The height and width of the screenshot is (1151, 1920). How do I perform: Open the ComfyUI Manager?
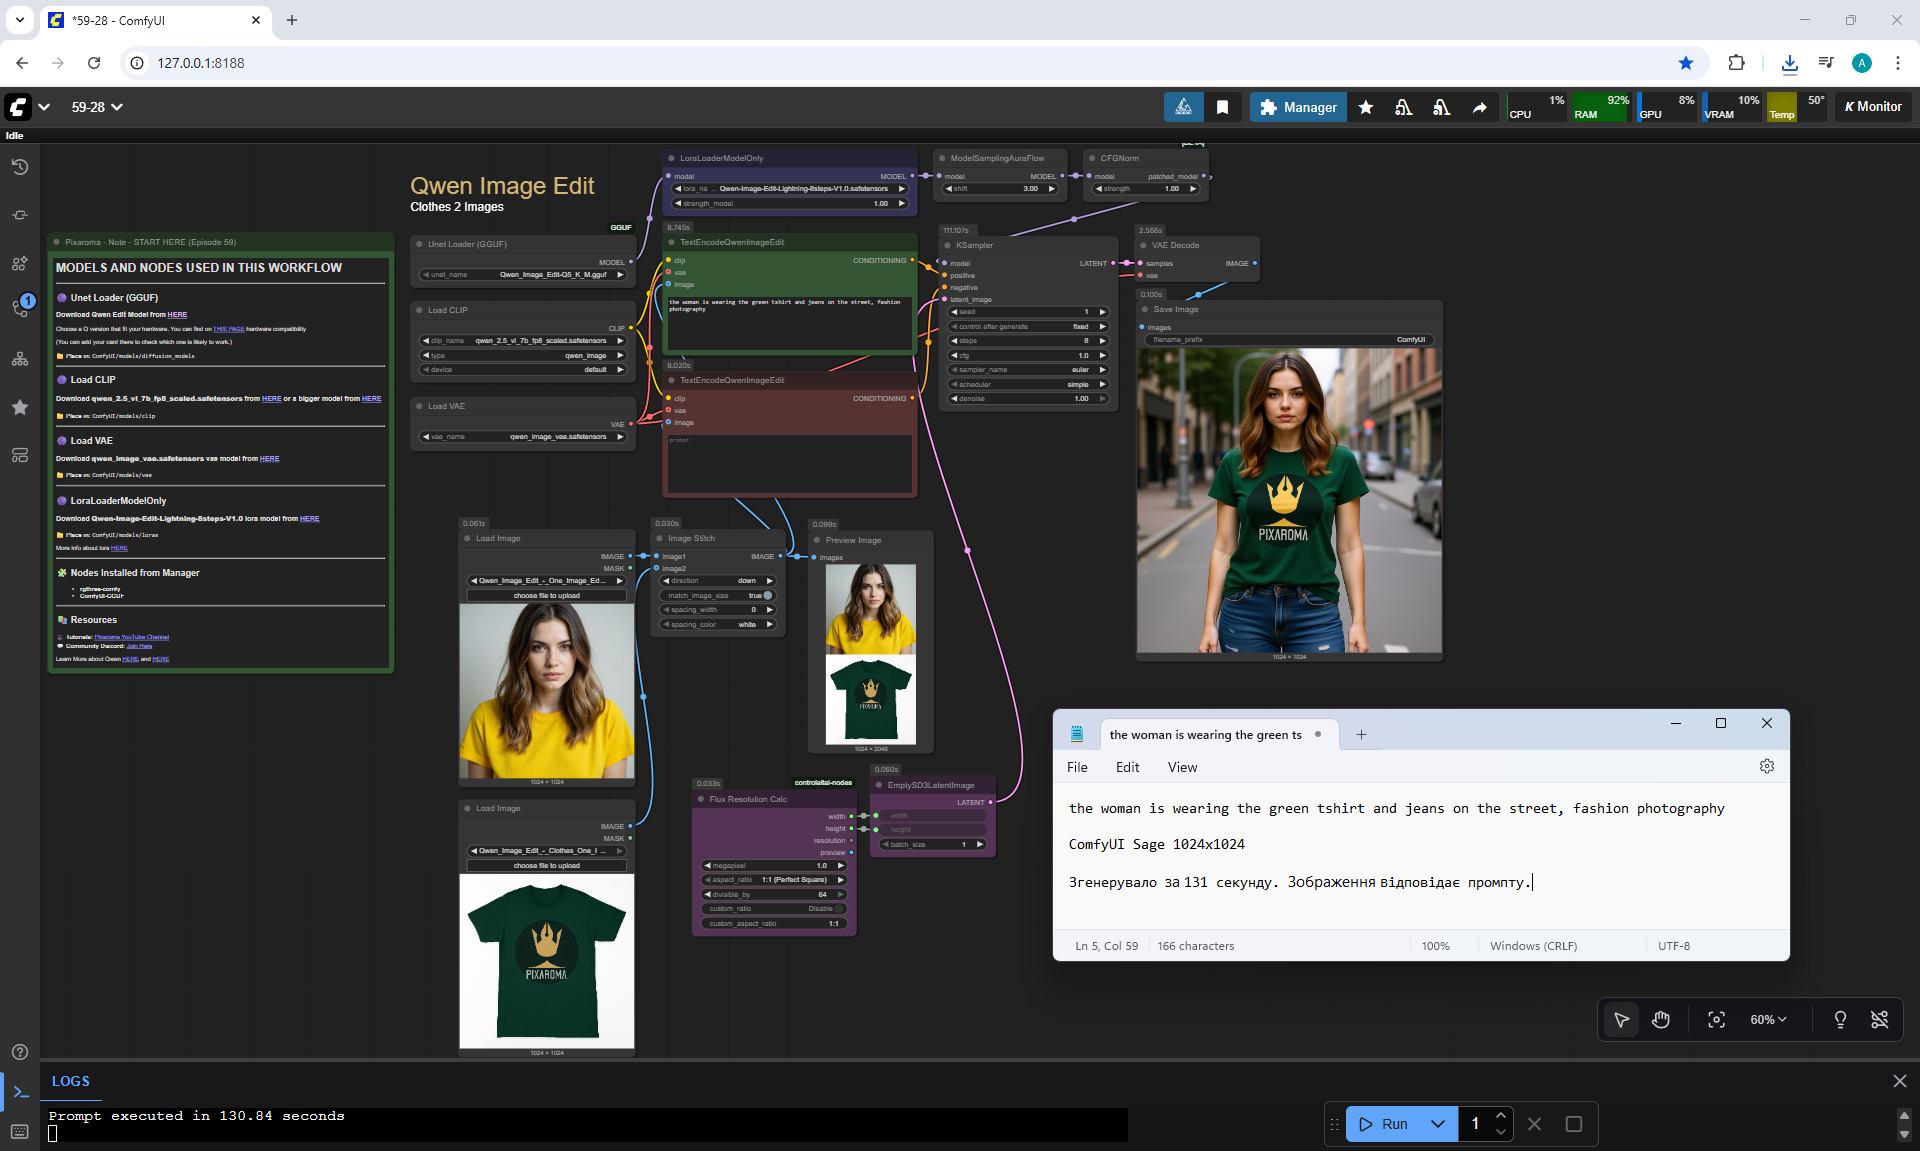1298,107
